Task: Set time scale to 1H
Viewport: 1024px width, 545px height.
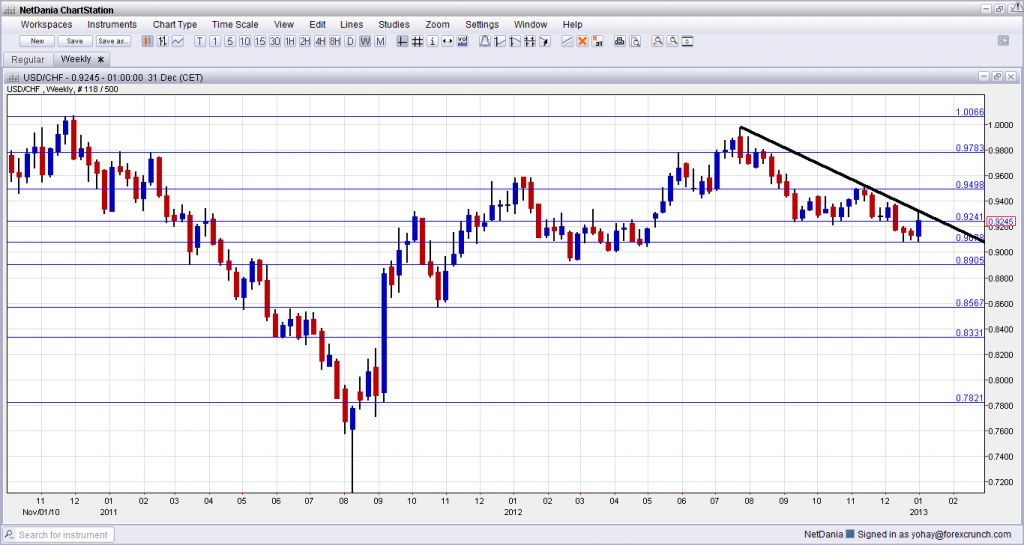Action: pos(290,41)
